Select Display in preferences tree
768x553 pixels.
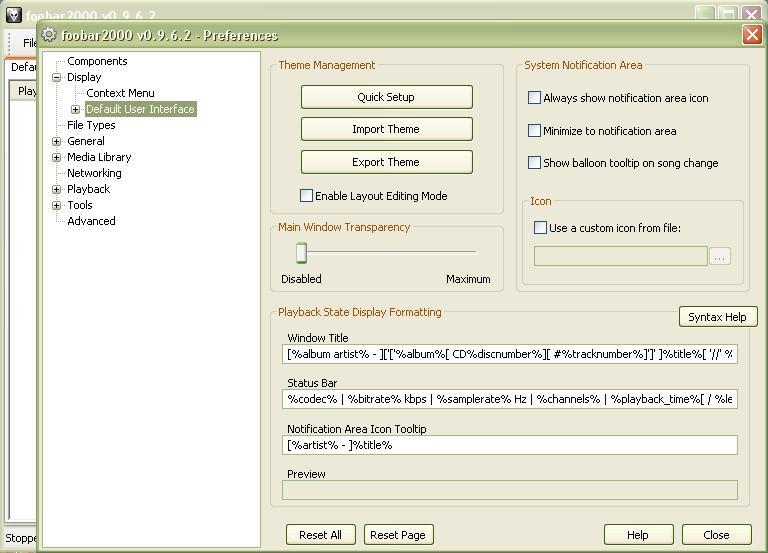pyautogui.click(x=84, y=77)
